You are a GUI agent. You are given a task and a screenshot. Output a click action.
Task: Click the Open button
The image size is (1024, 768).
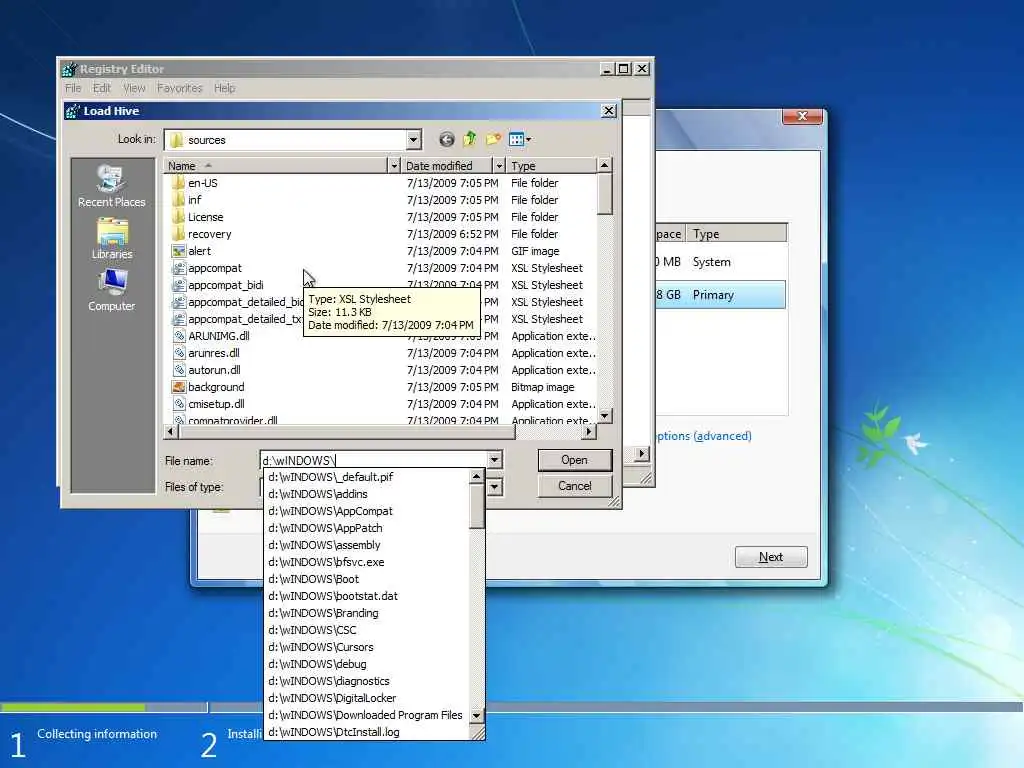pyautogui.click(x=575, y=460)
